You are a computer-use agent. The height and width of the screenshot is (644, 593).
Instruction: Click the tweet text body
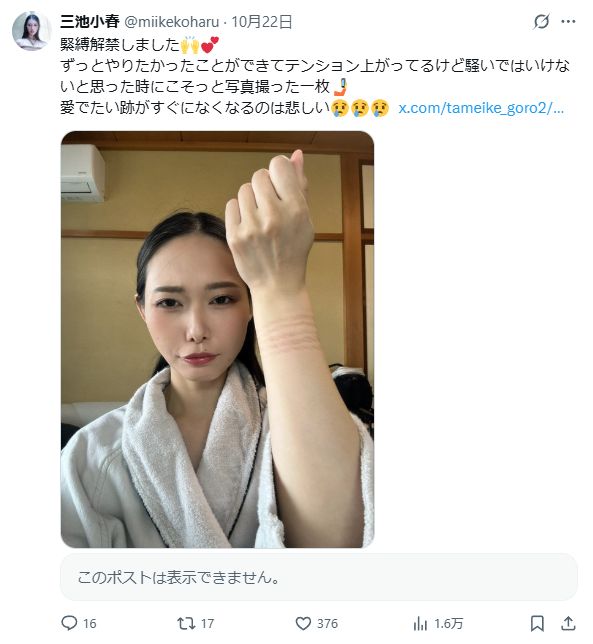(315, 76)
